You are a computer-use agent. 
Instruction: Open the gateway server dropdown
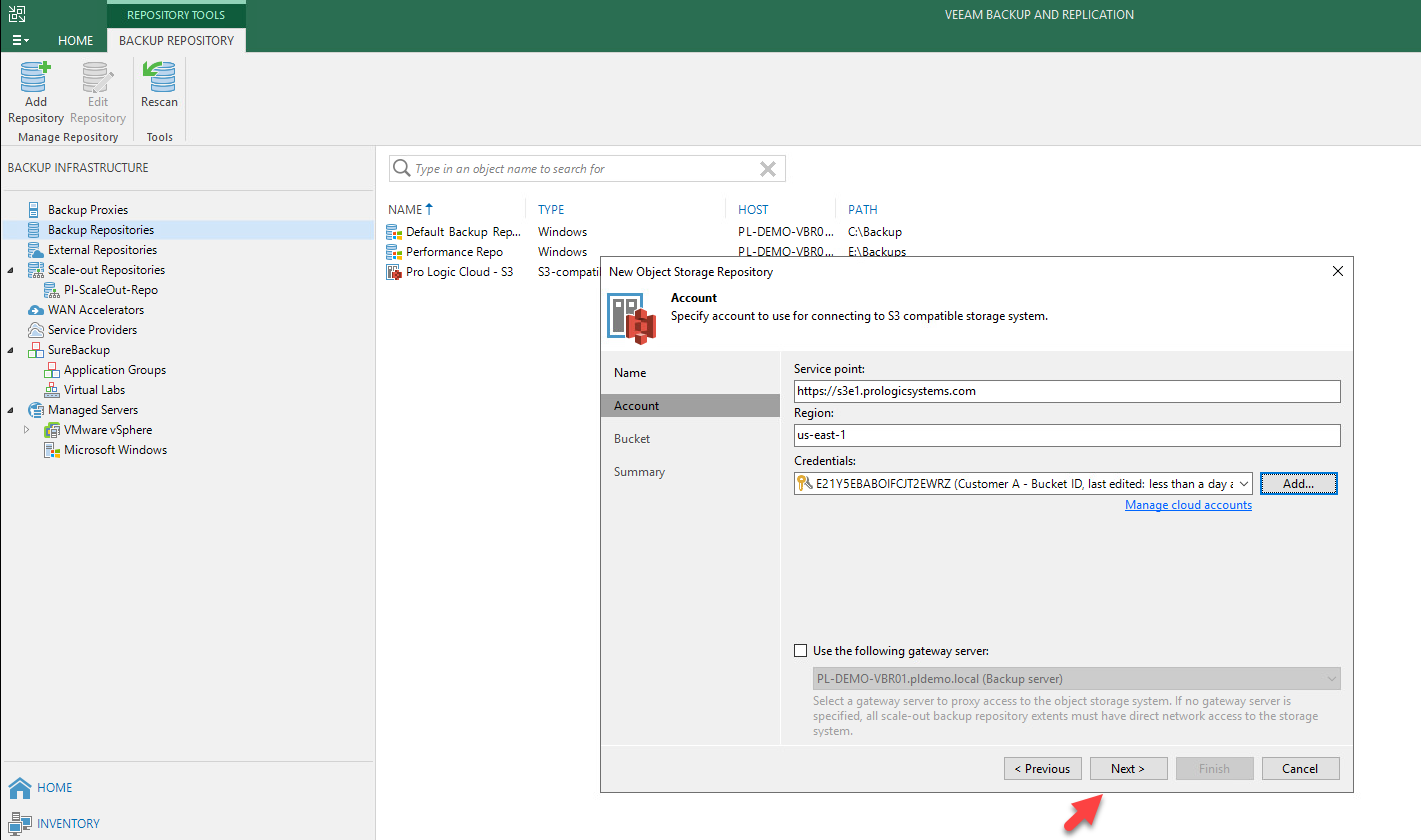click(x=1331, y=679)
